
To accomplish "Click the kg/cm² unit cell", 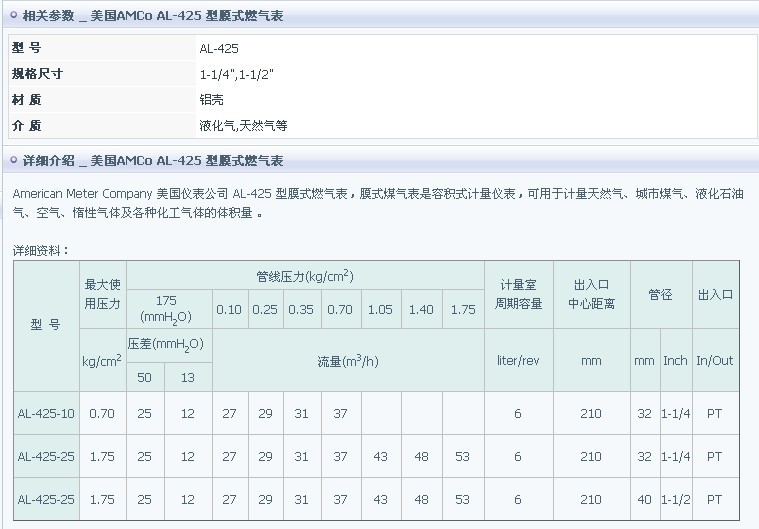I will click(x=103, y=360).
